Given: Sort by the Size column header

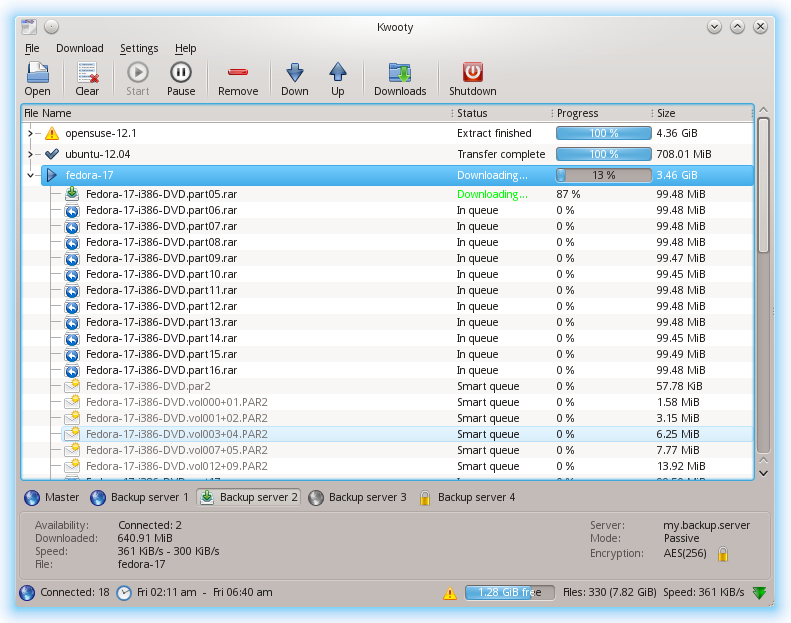Looking at the screenshot, I should tap(703, 113).
